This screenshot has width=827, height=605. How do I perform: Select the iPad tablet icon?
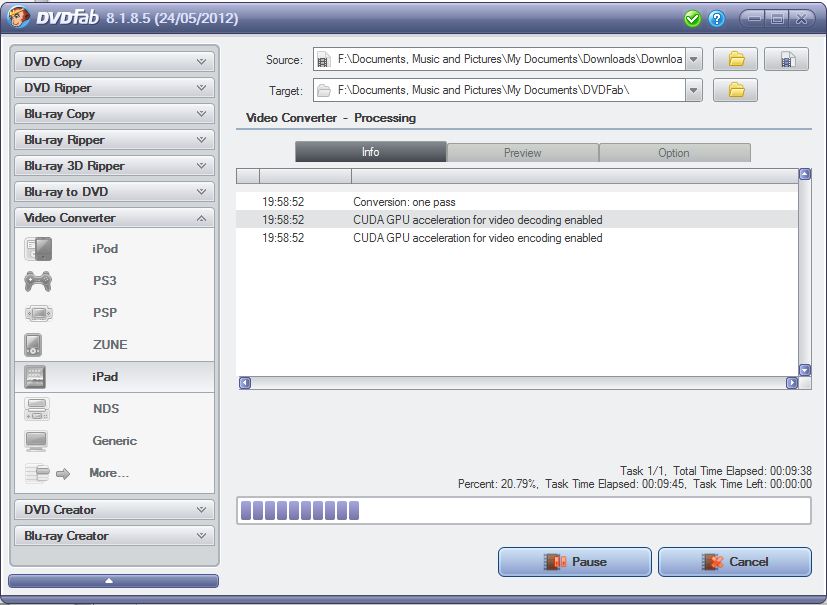point(35,377)
